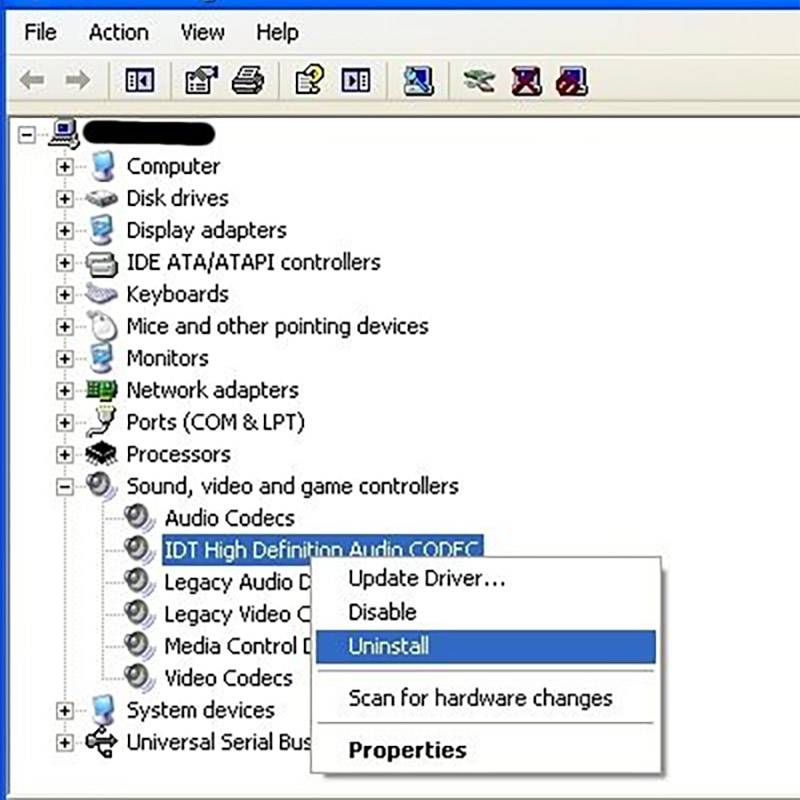This screenshot has width=800, height=800.
Task: Click the Show/Hide Console Tree toolbar icon
Action: 139,81
